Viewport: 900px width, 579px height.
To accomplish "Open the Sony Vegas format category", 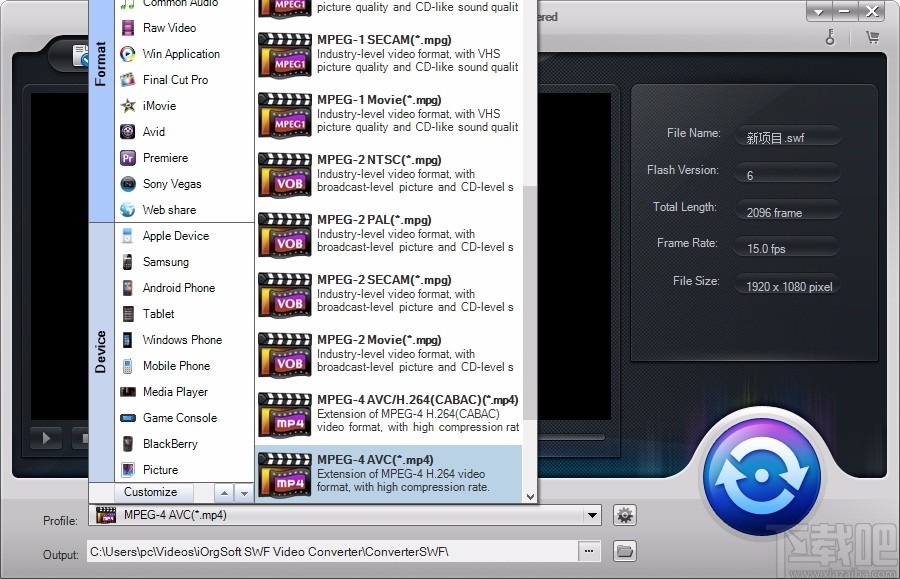I will (173, 184).
